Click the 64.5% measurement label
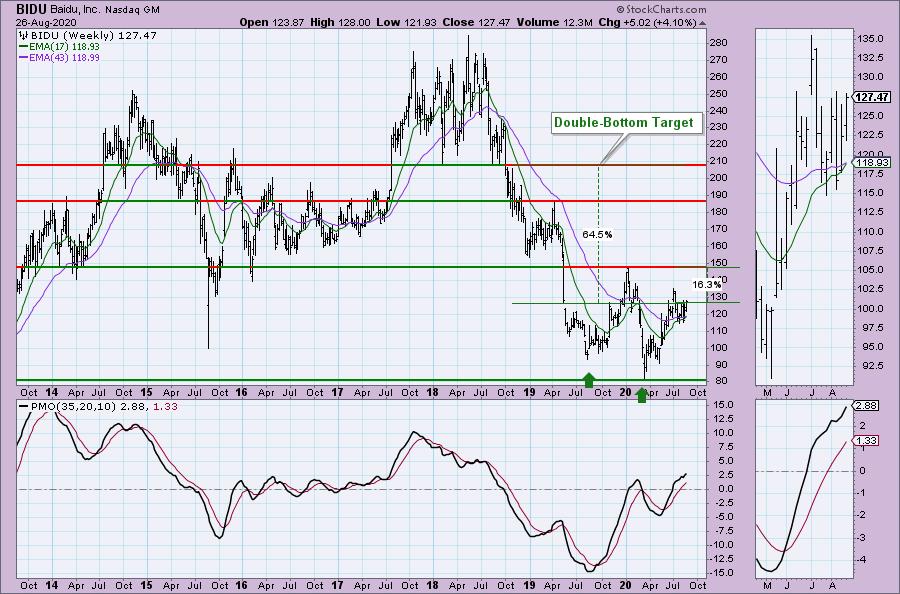The image size is (900, 594). click(597, 234)
